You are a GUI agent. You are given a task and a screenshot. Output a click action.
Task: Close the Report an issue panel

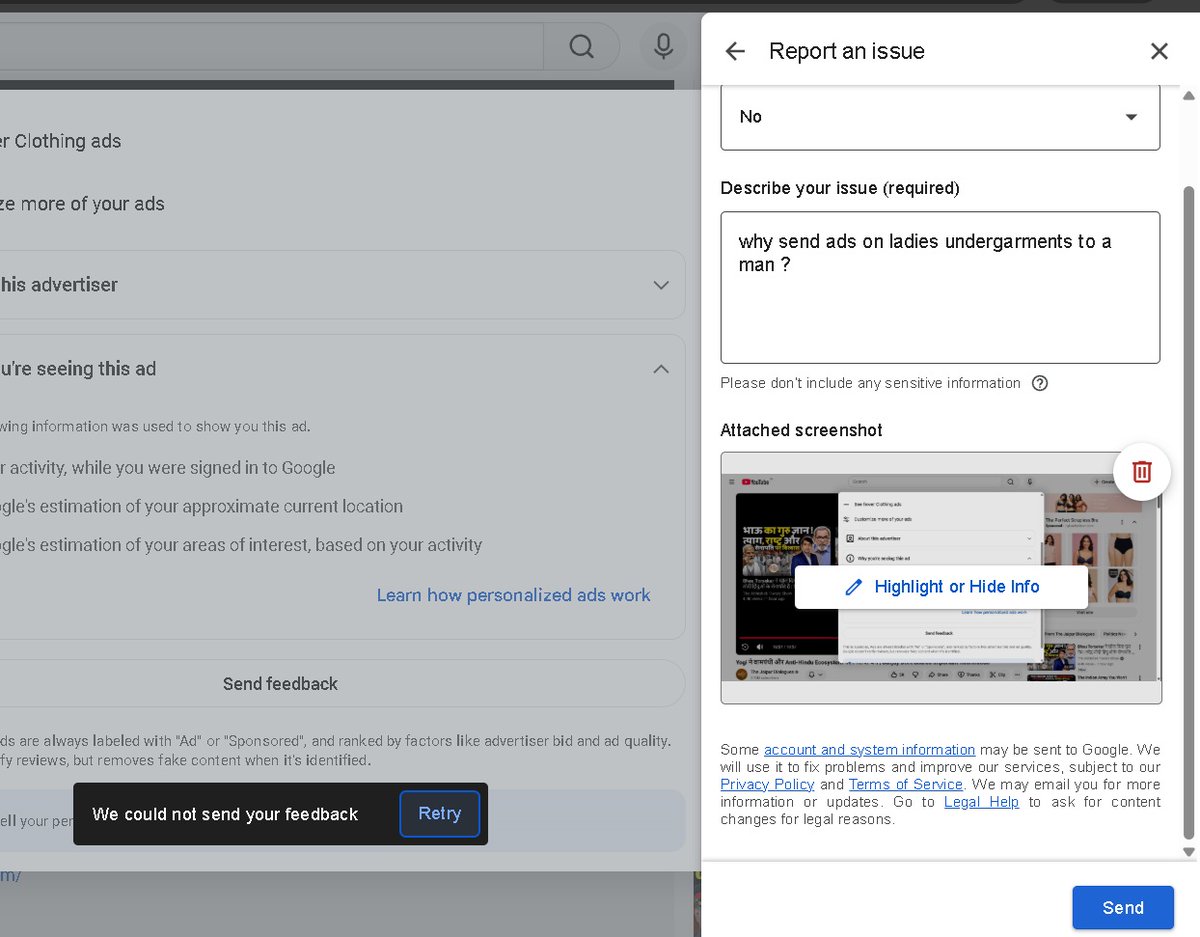click(1159, 51)
